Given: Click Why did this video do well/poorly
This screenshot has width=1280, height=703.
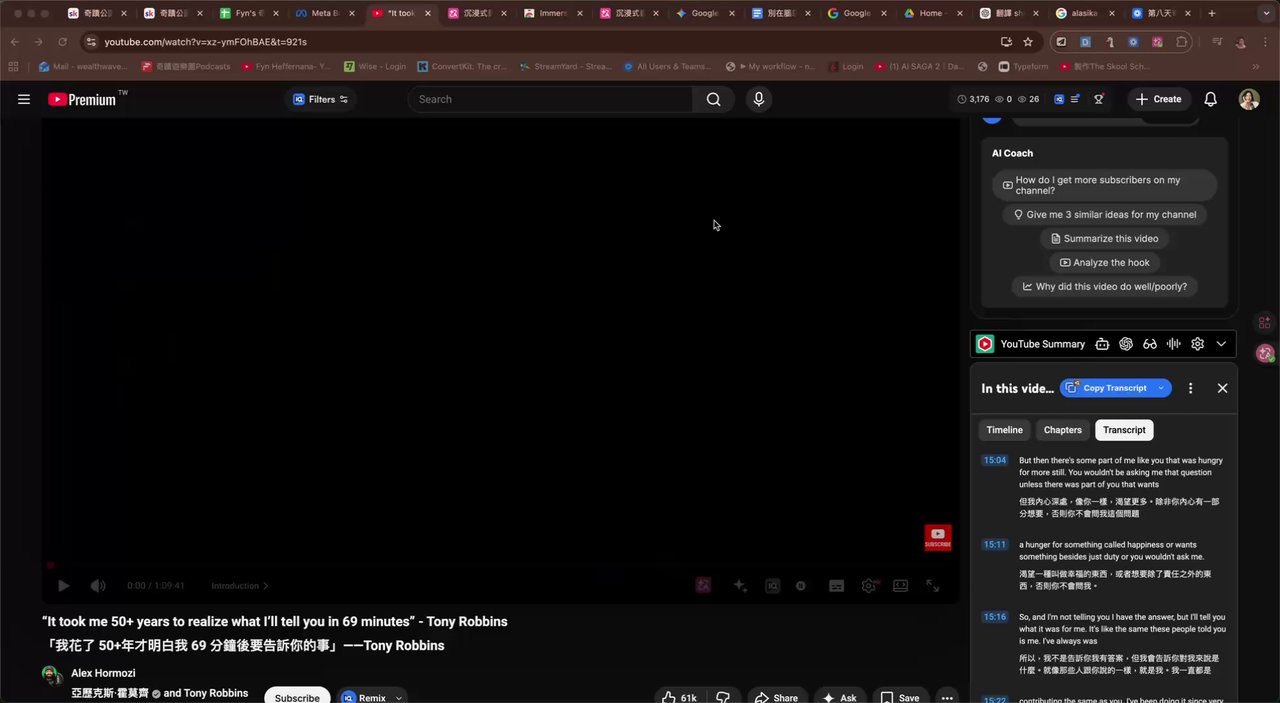Looking at the screenshot, I should [1104, 286].
